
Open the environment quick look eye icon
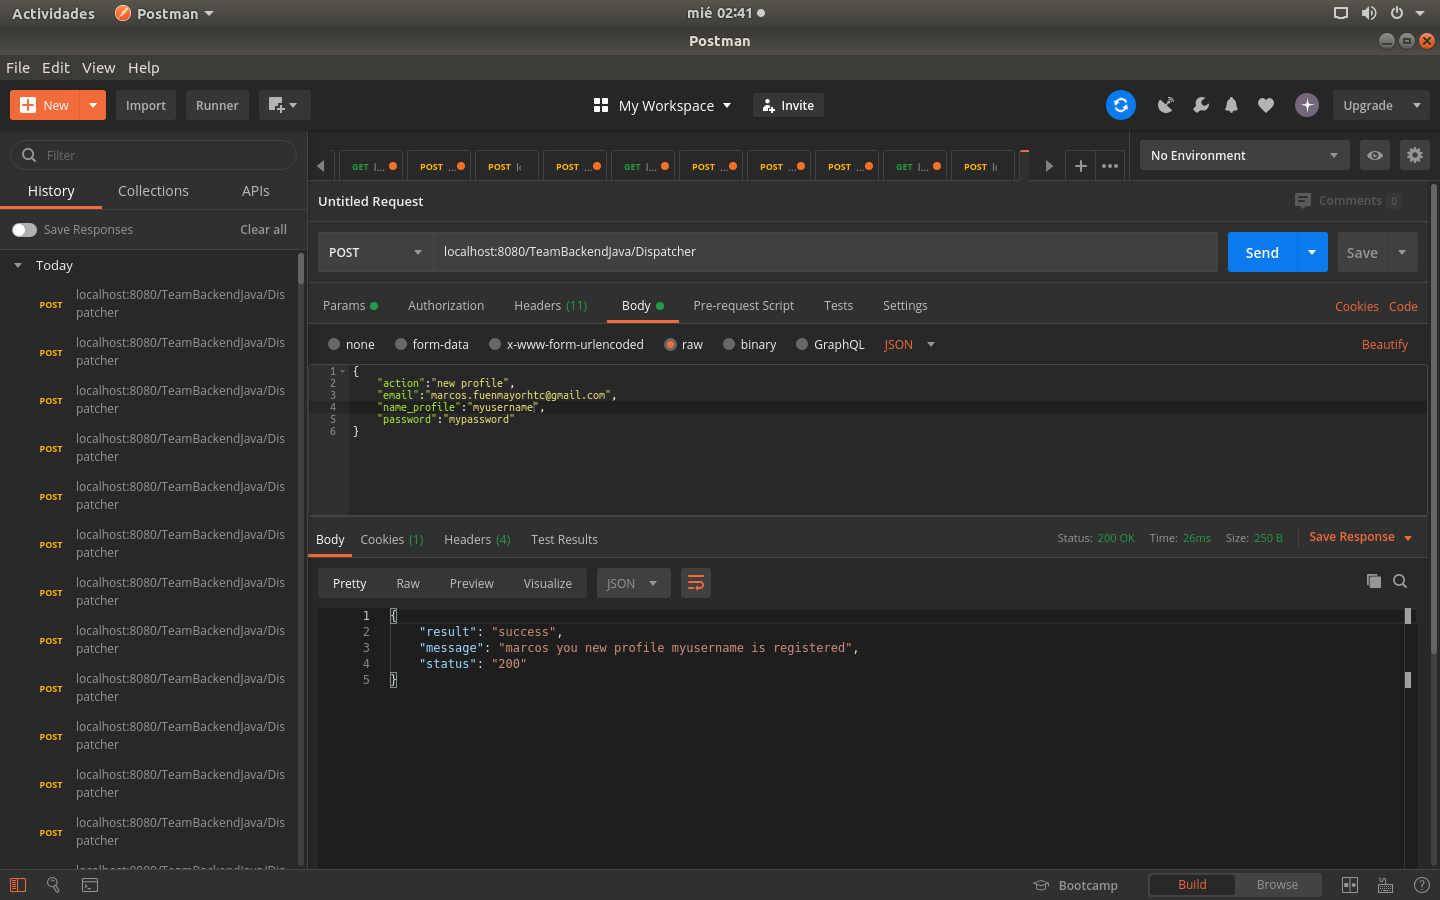point(1375,155)
